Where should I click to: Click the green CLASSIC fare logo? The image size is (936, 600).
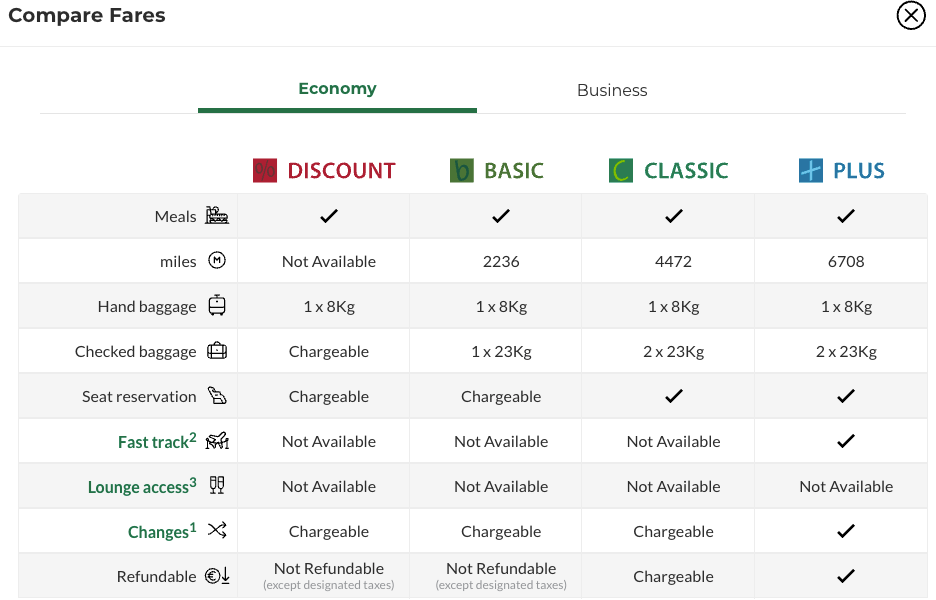621,171
